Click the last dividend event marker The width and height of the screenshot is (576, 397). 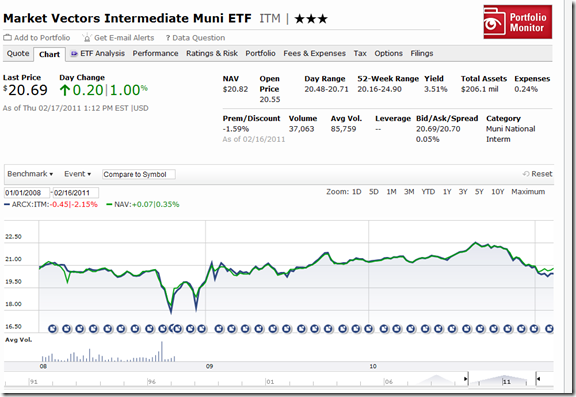click(549, 329)
